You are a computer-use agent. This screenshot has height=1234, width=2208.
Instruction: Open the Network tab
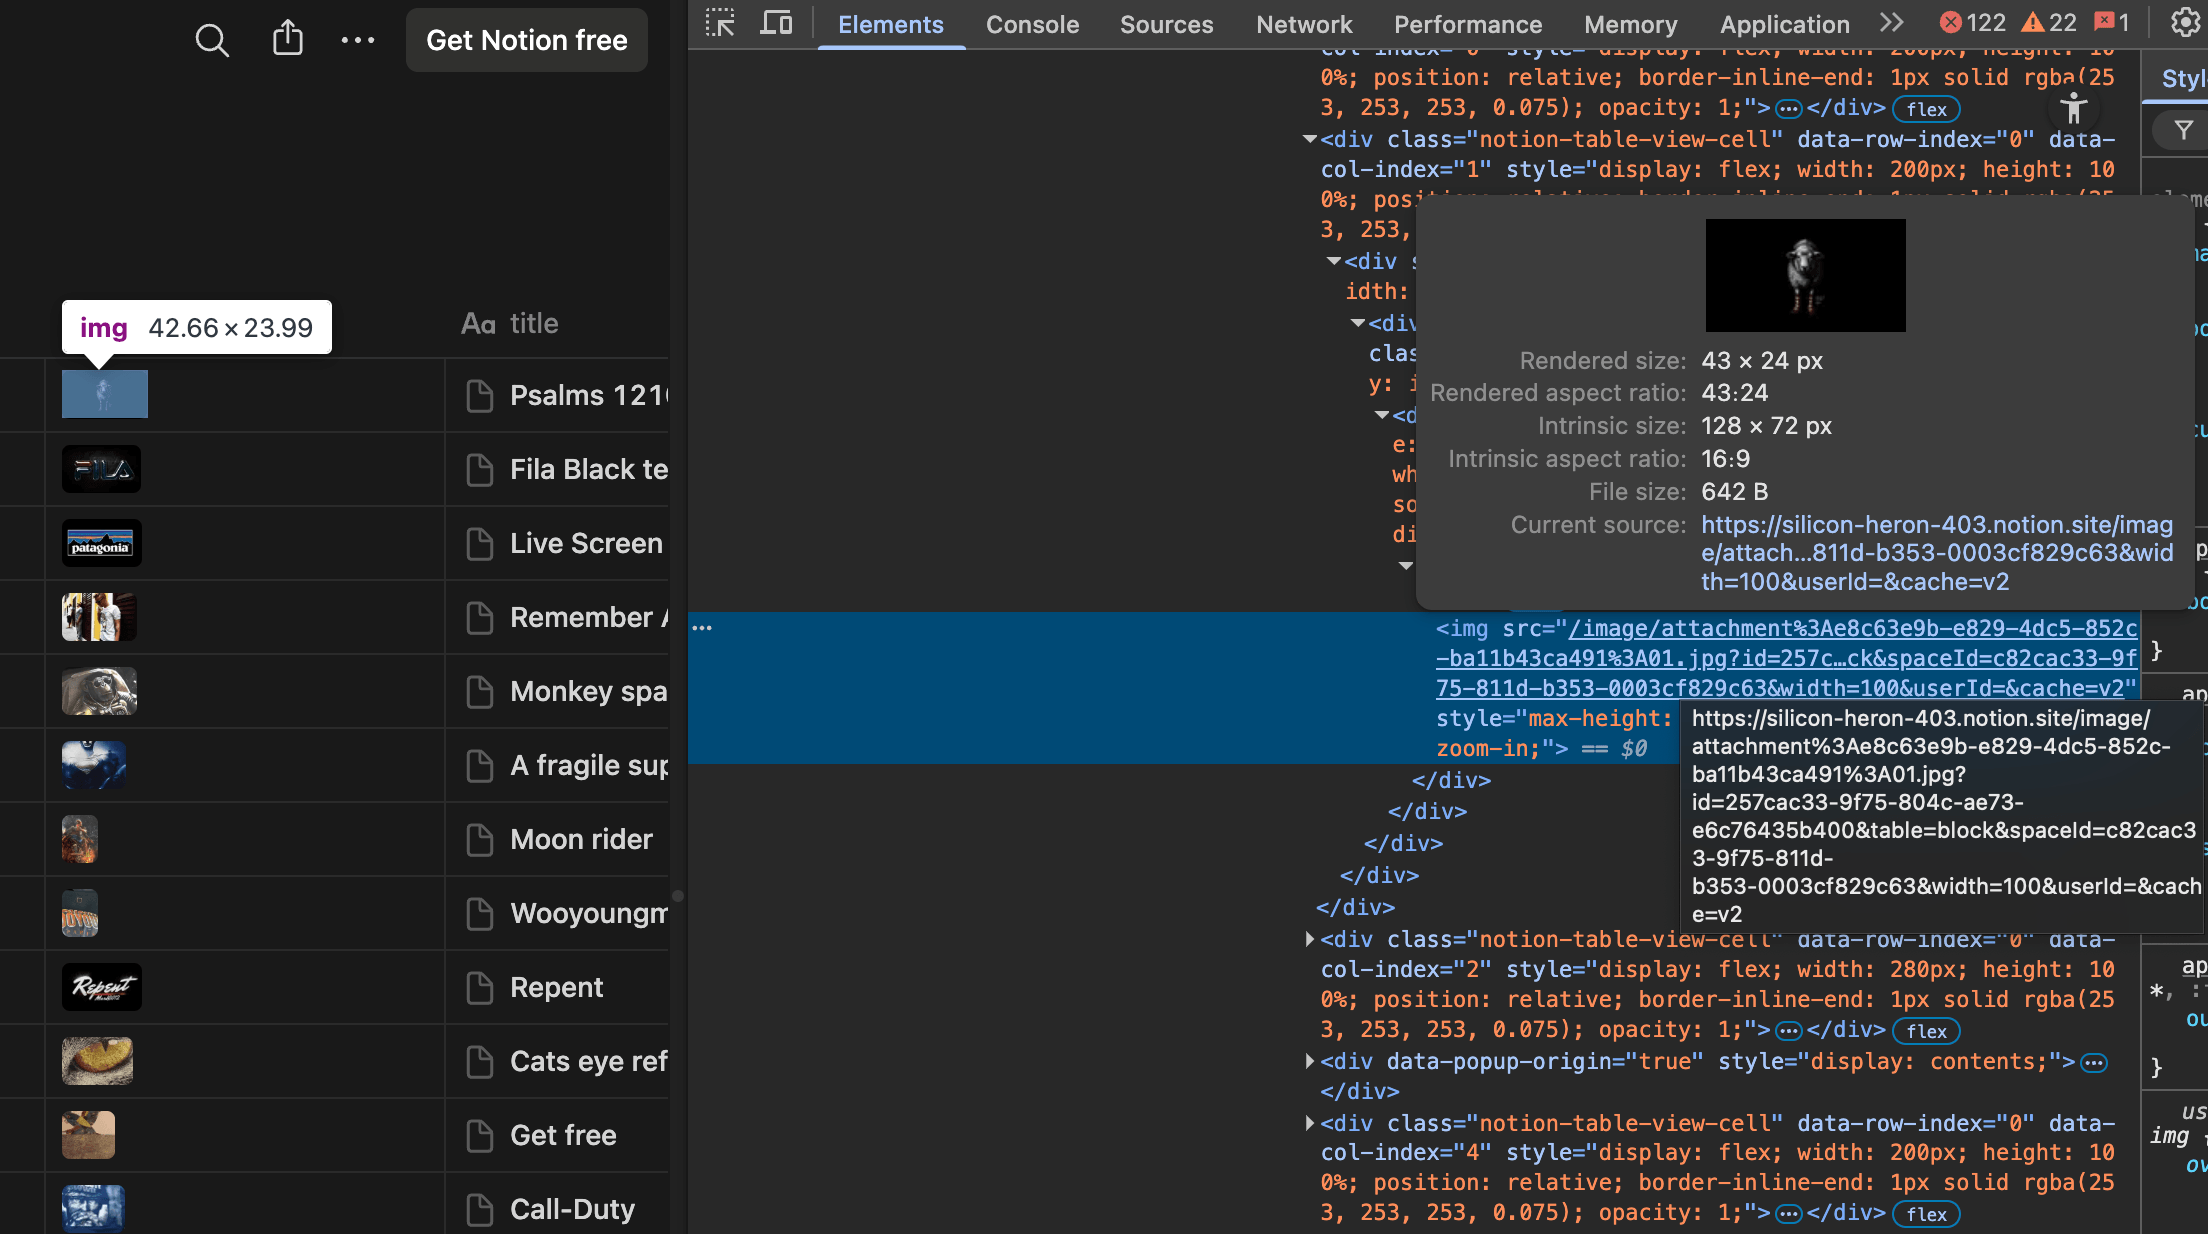point(1303,24)
